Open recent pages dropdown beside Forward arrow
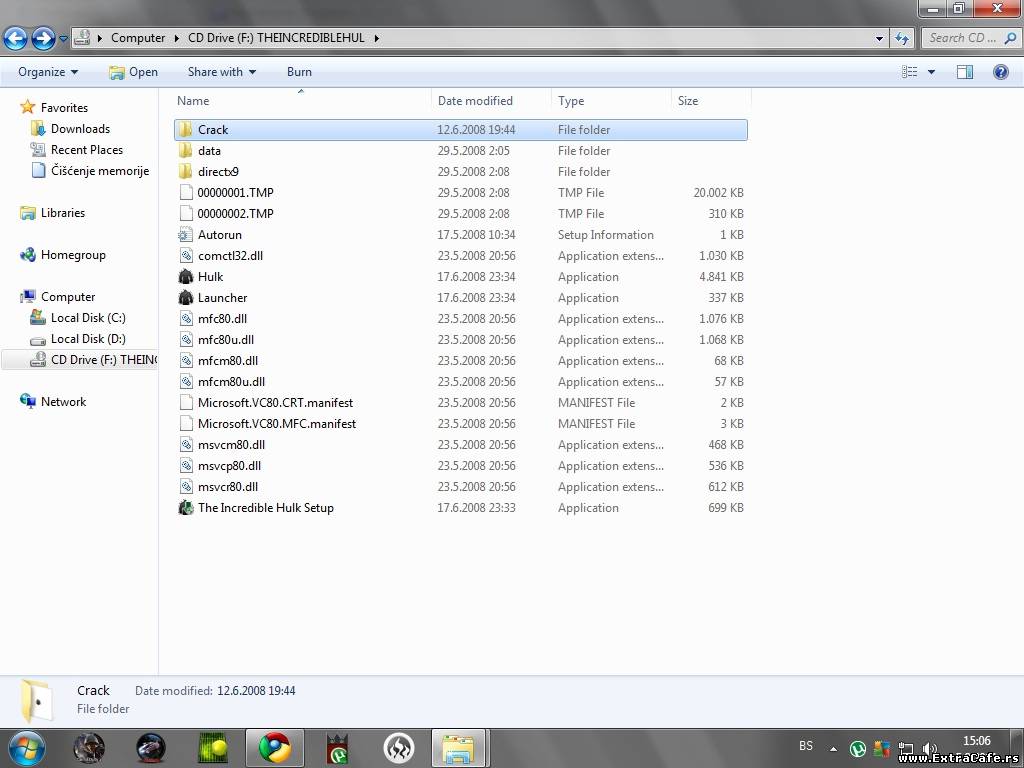1024x768 pixels. (63, 38)
